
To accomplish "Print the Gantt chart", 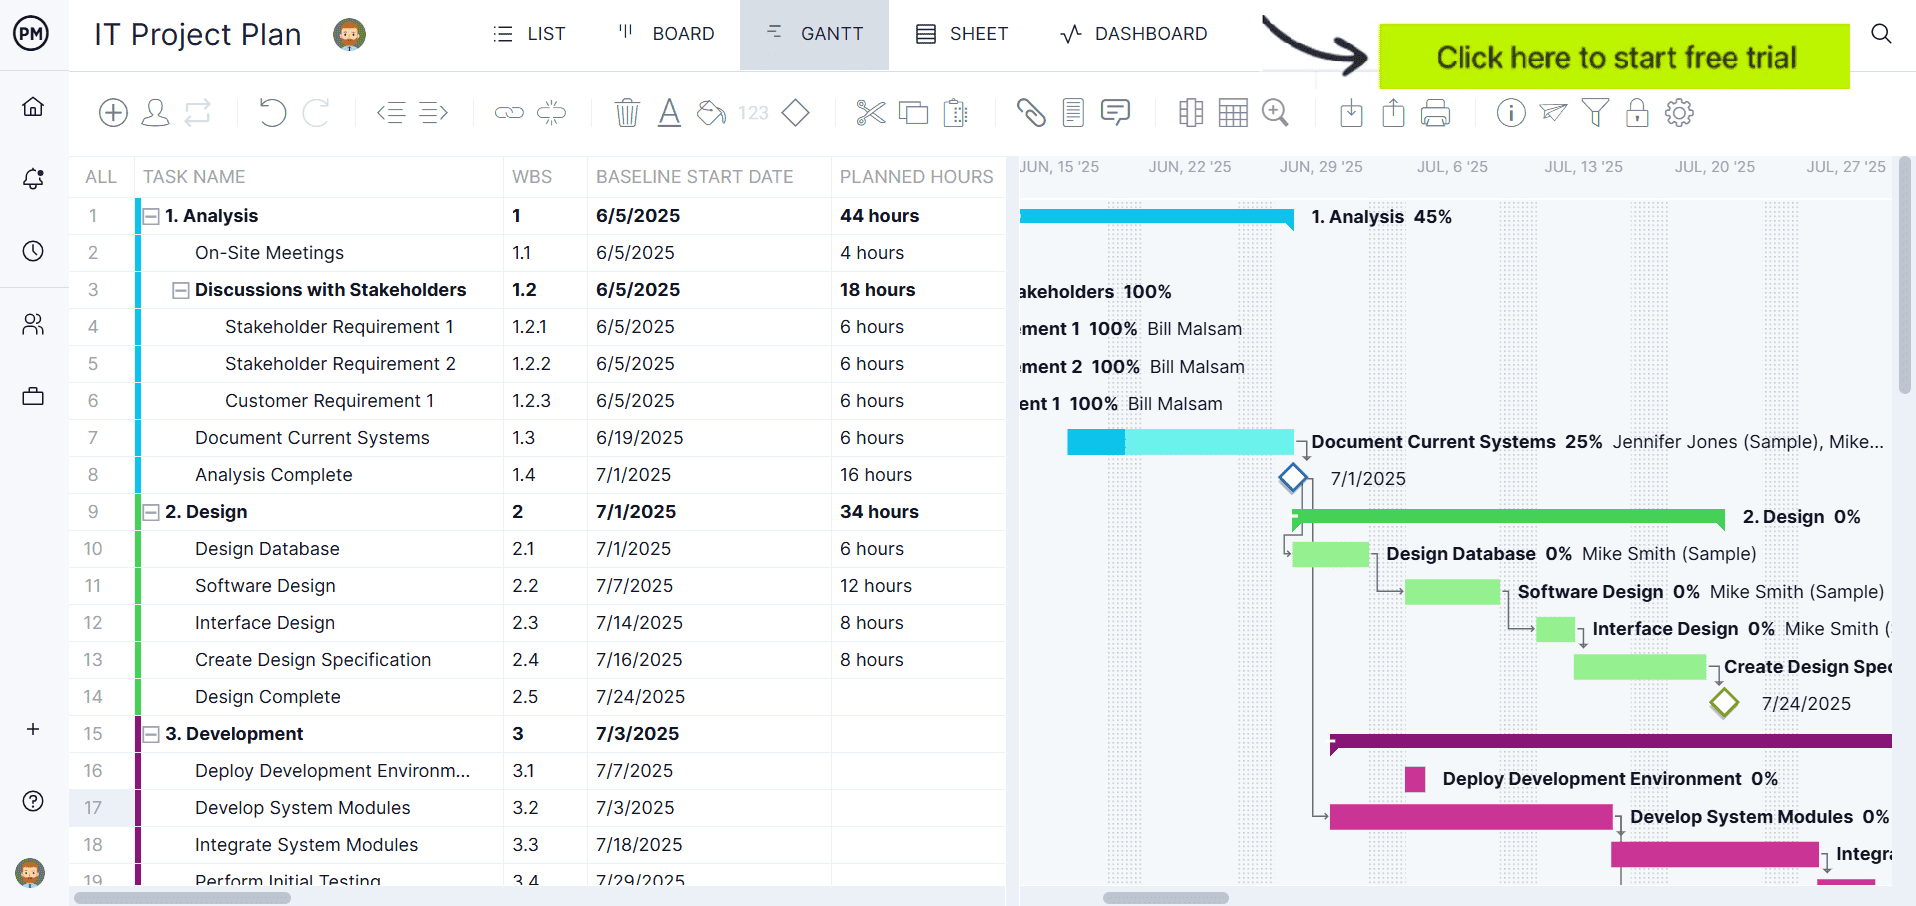I will tap(1436, 112).
